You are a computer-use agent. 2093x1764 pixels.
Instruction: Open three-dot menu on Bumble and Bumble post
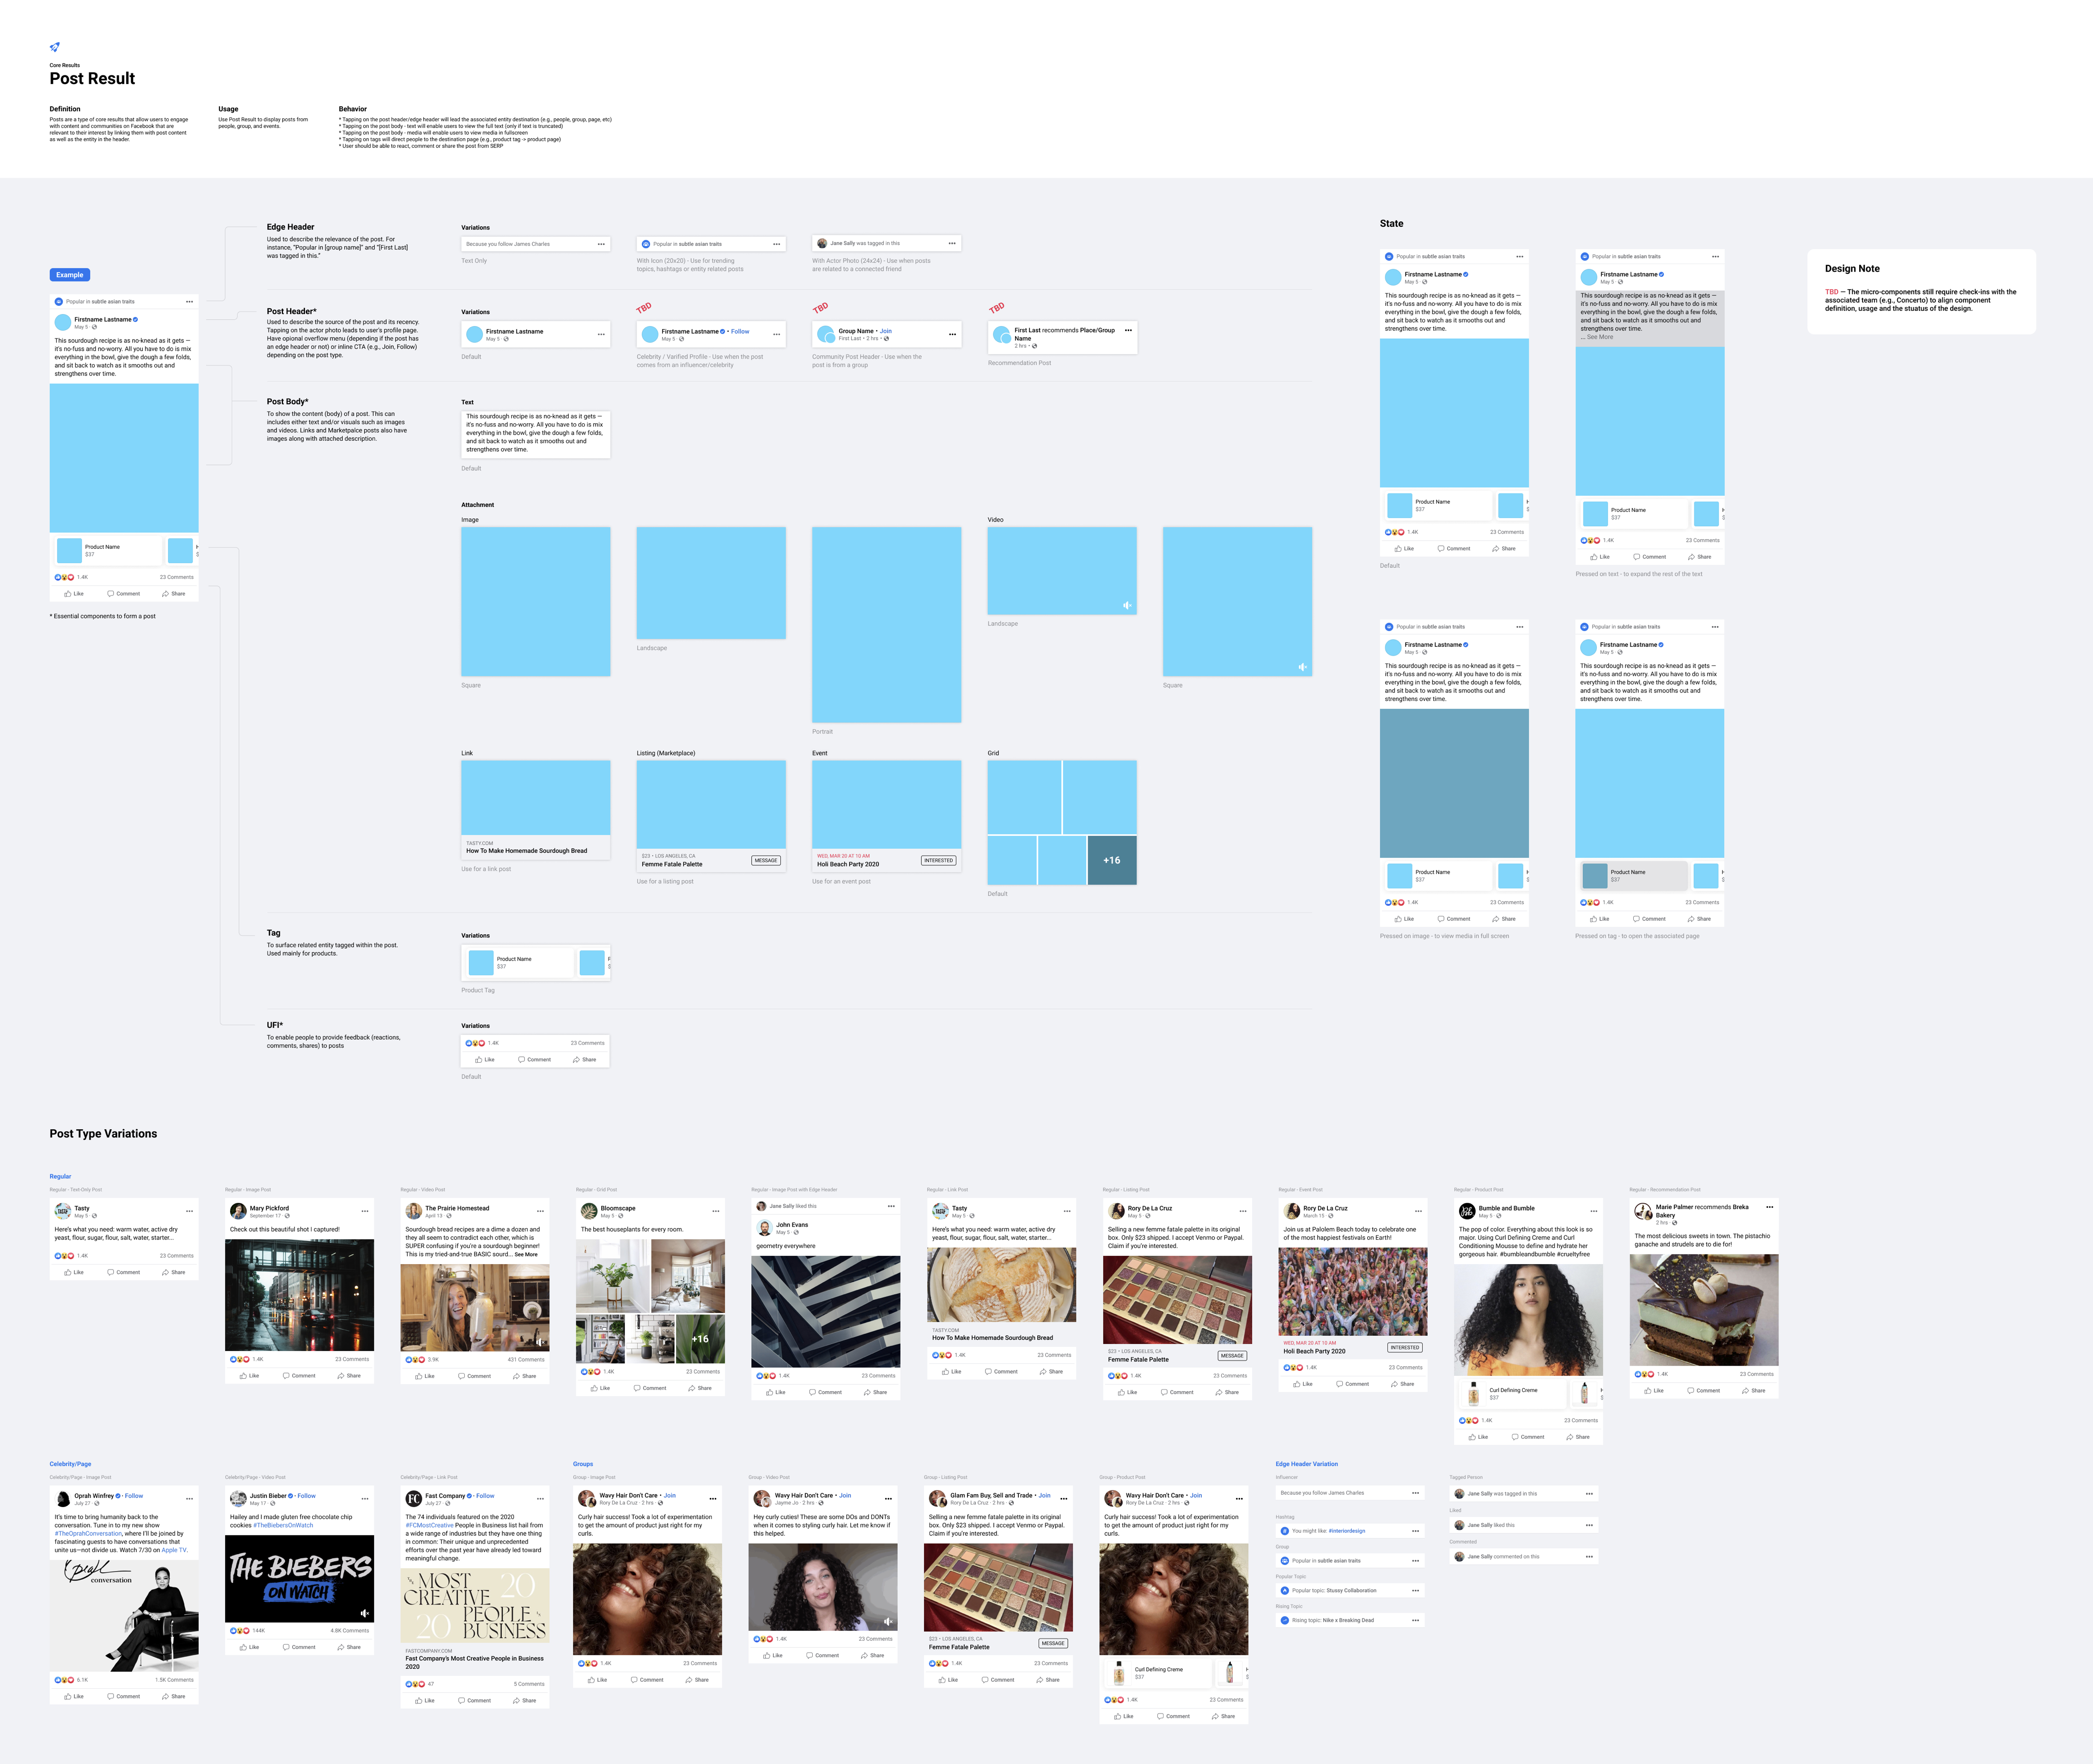coord(1594,1211)
